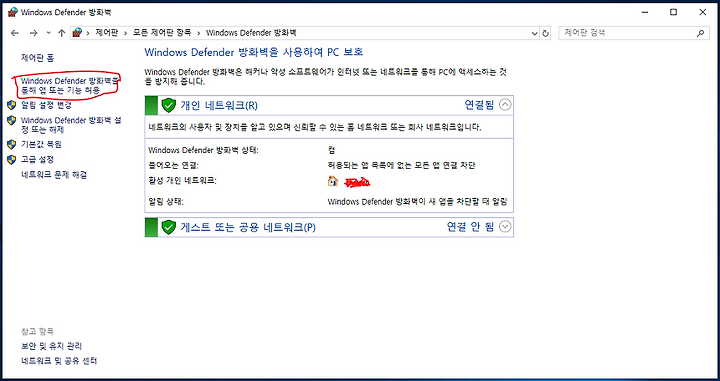
Task: Open 알림 설정 변경 link
Action: tap(46, 105)
